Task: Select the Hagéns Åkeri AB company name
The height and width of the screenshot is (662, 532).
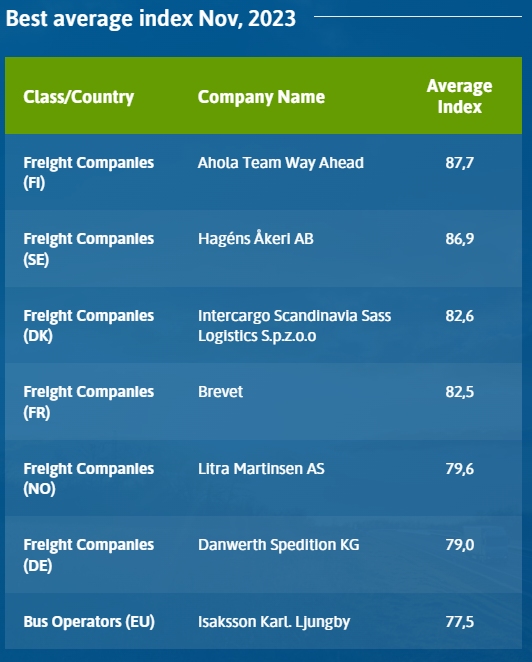Action: pos(256,239)
